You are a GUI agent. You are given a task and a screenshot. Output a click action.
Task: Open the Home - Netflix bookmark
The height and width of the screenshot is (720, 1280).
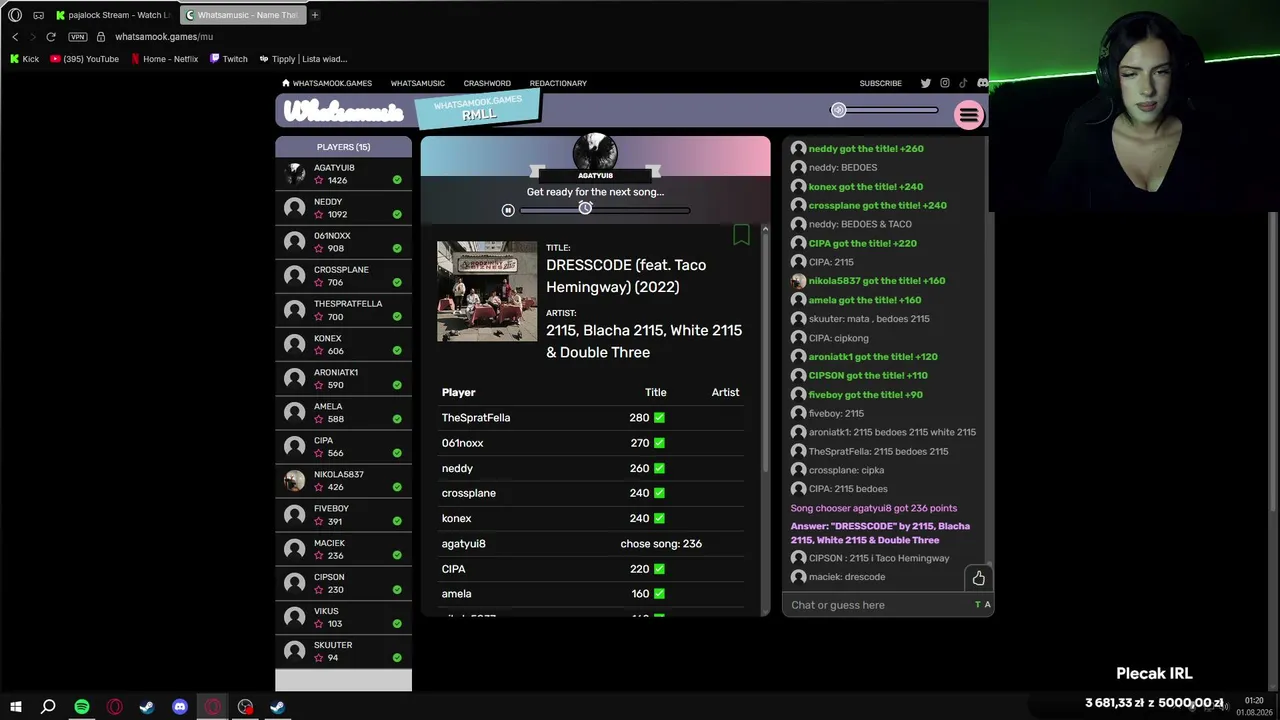(x=164, y=59)
